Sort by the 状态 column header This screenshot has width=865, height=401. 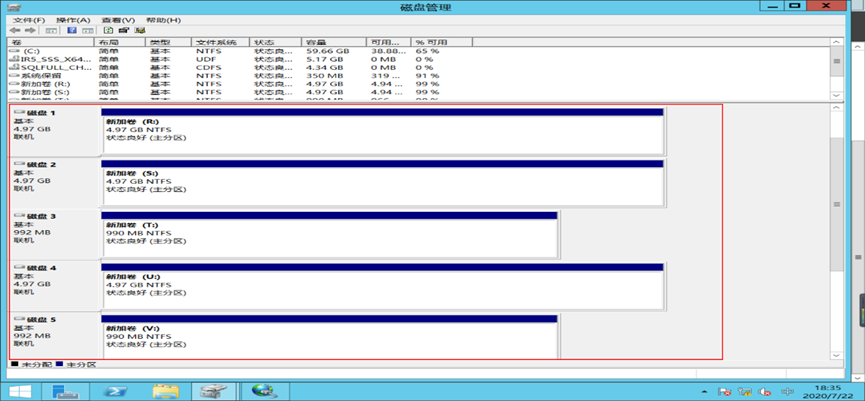point(276,42)
